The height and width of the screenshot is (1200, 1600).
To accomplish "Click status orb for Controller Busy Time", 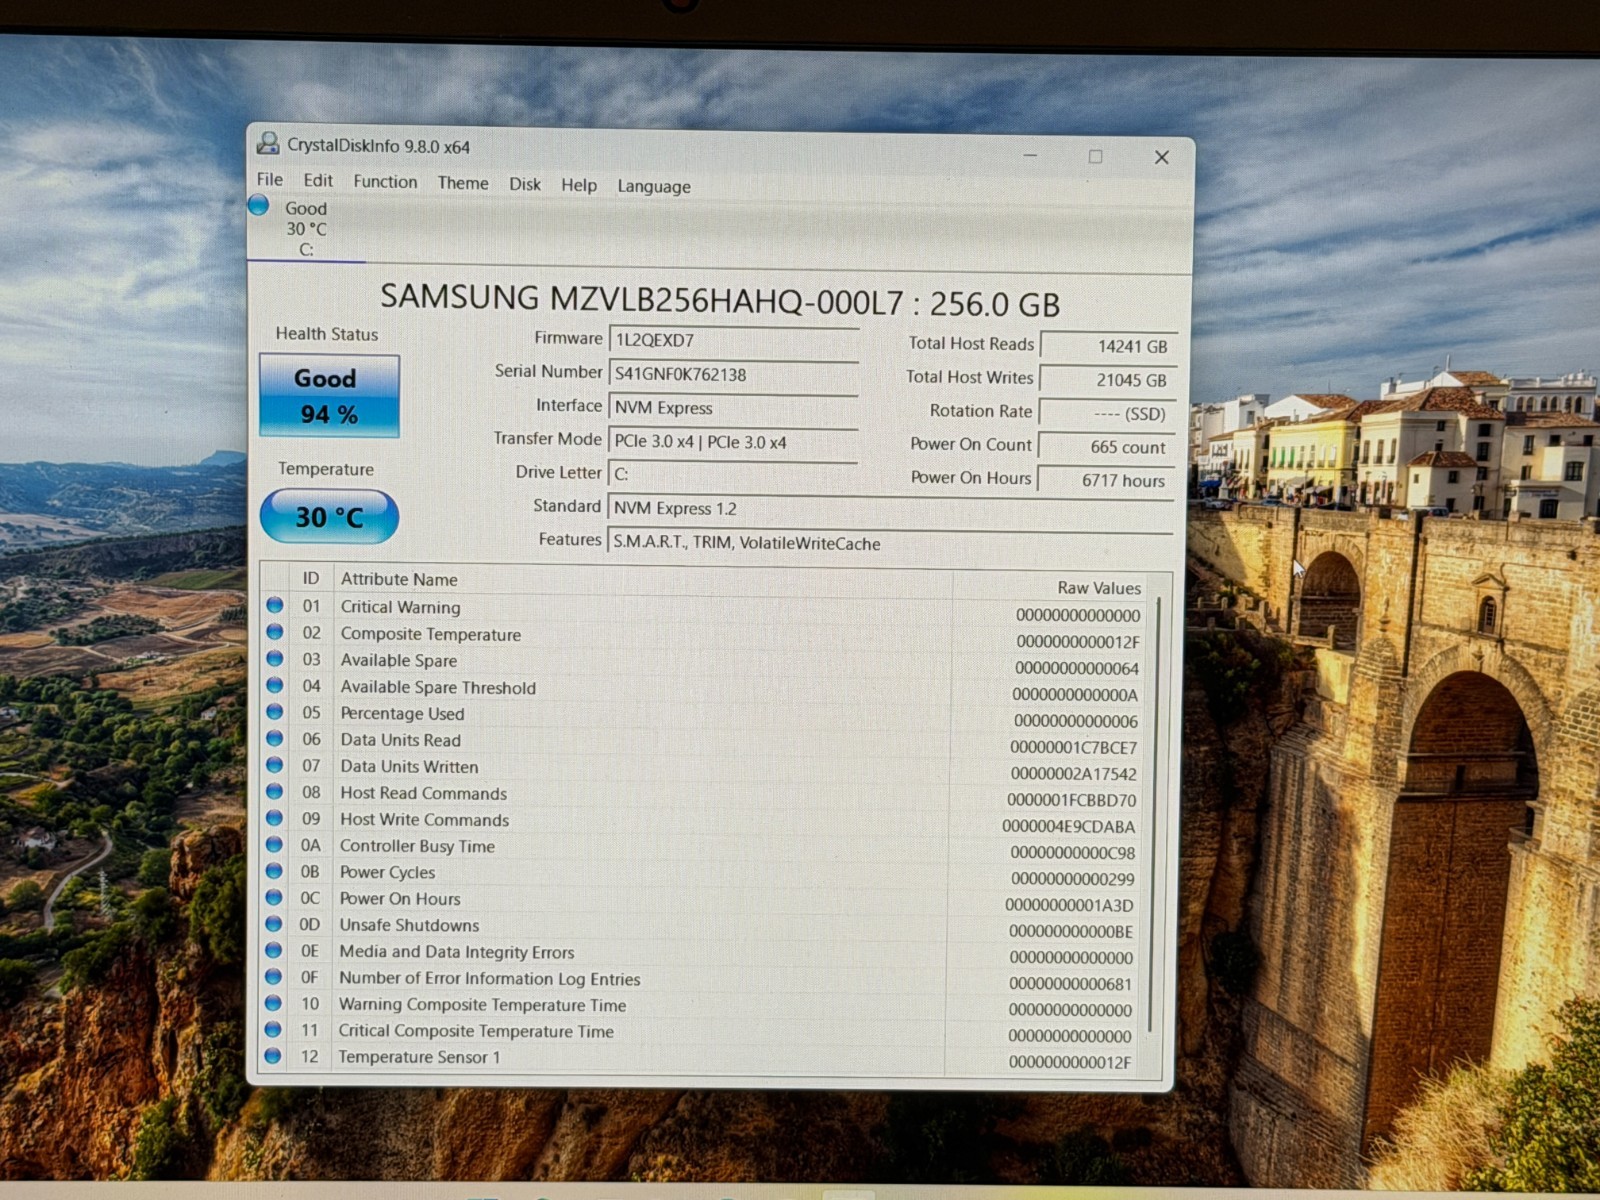I will [274, 844].
